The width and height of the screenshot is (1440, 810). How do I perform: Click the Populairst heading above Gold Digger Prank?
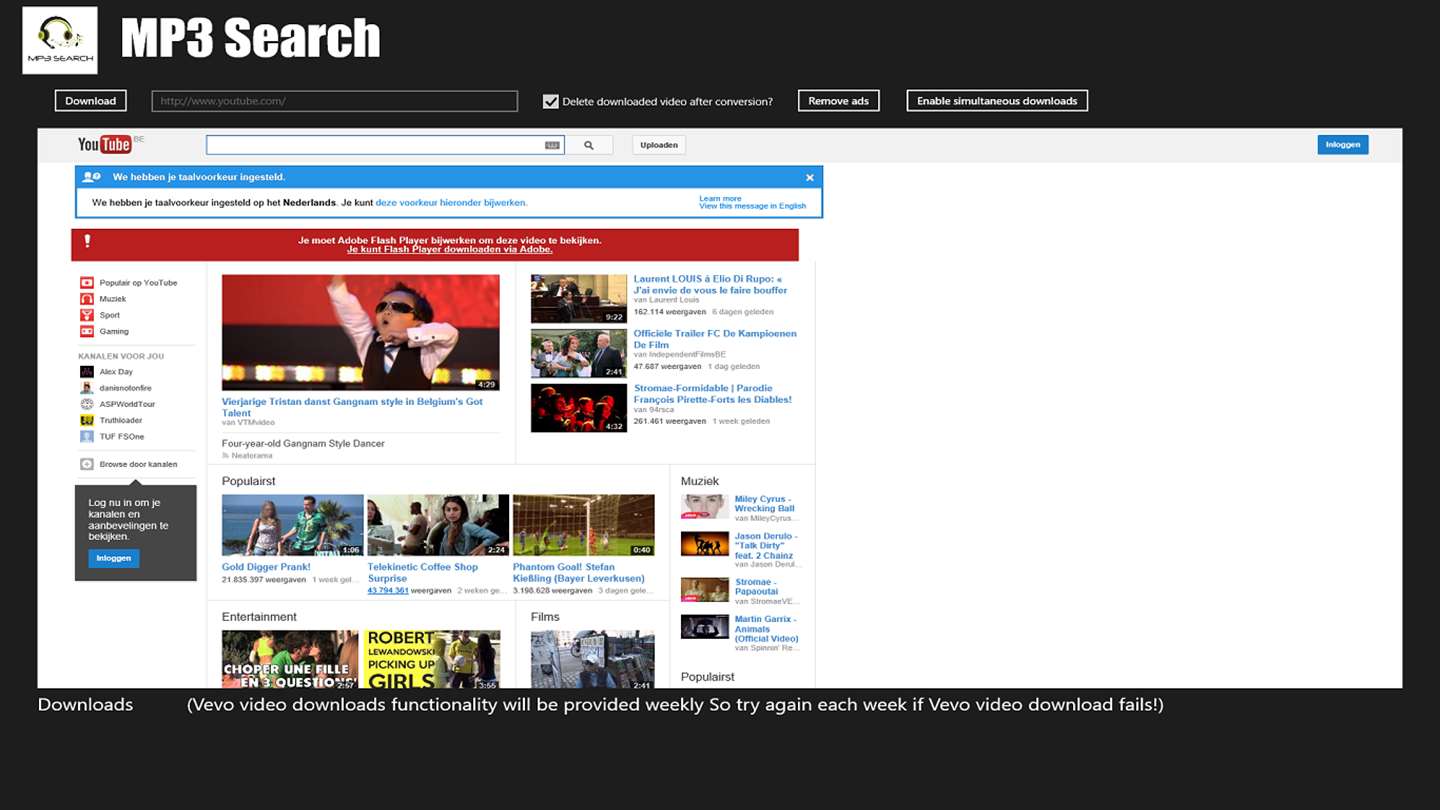pyautogui.click(x=248, y=481)
